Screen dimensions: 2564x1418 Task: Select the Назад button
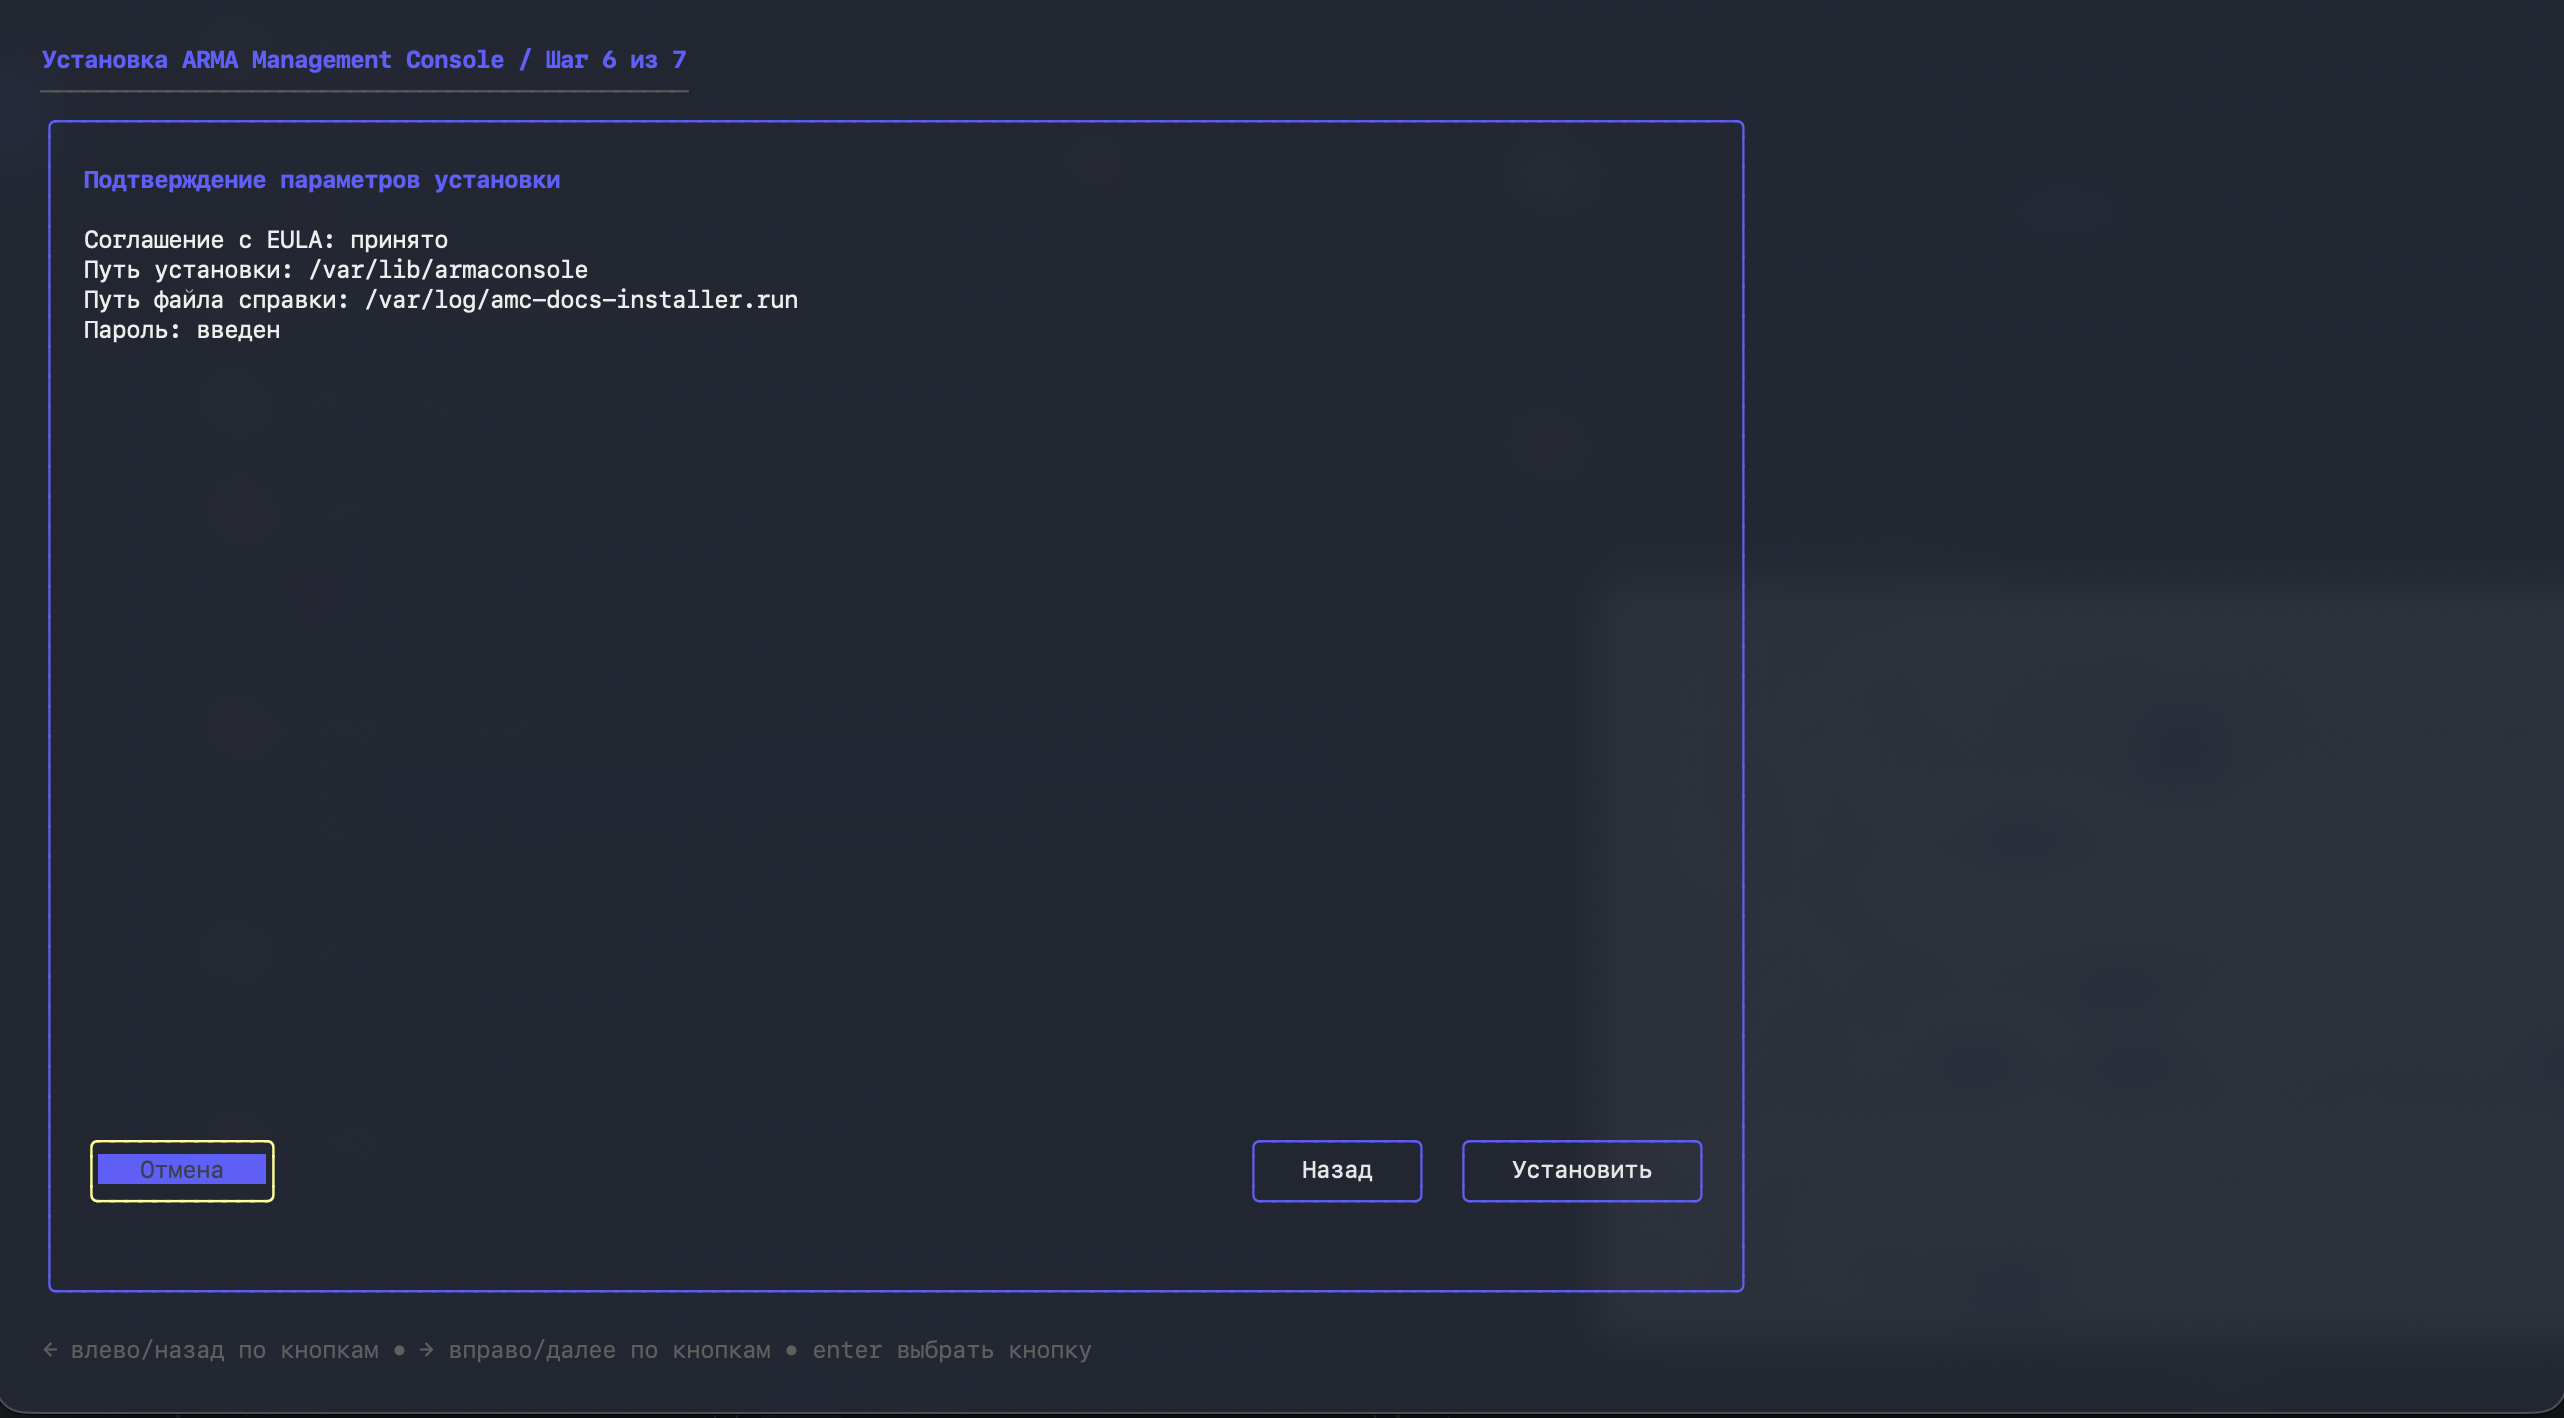coord(1336,1170)
